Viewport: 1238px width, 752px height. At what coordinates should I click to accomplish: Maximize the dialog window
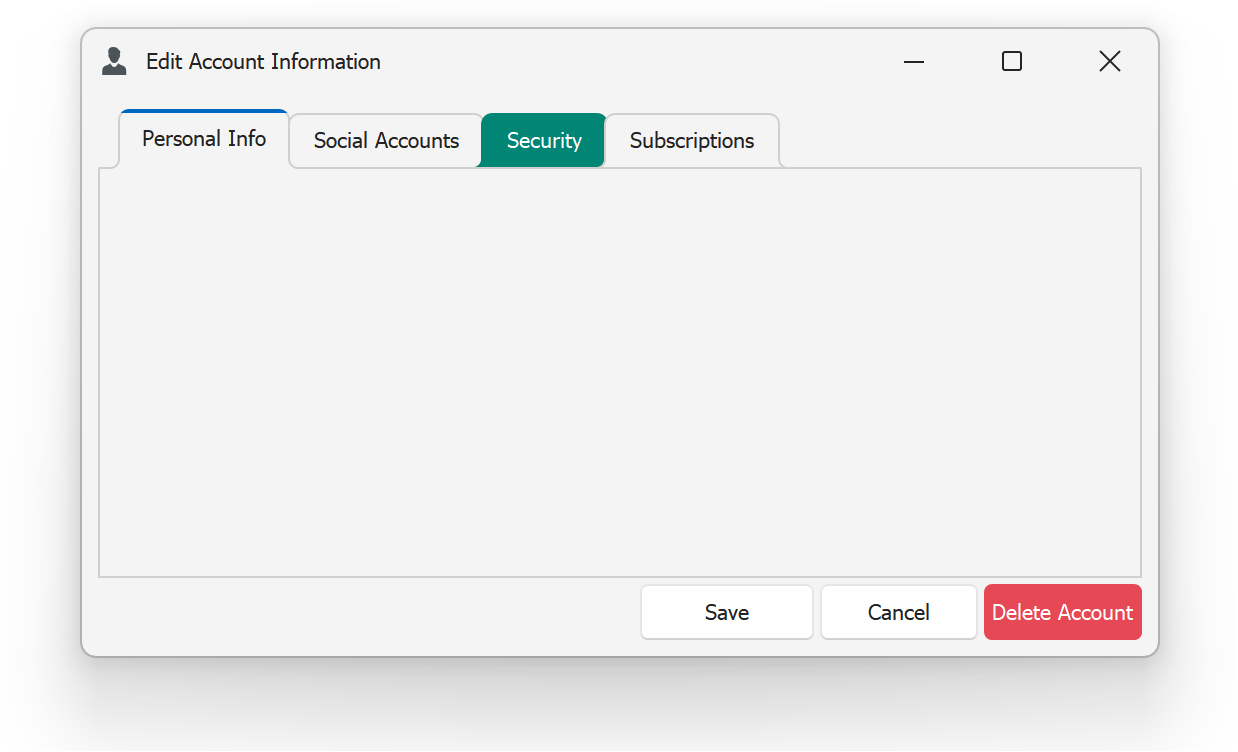point(1011,61)
